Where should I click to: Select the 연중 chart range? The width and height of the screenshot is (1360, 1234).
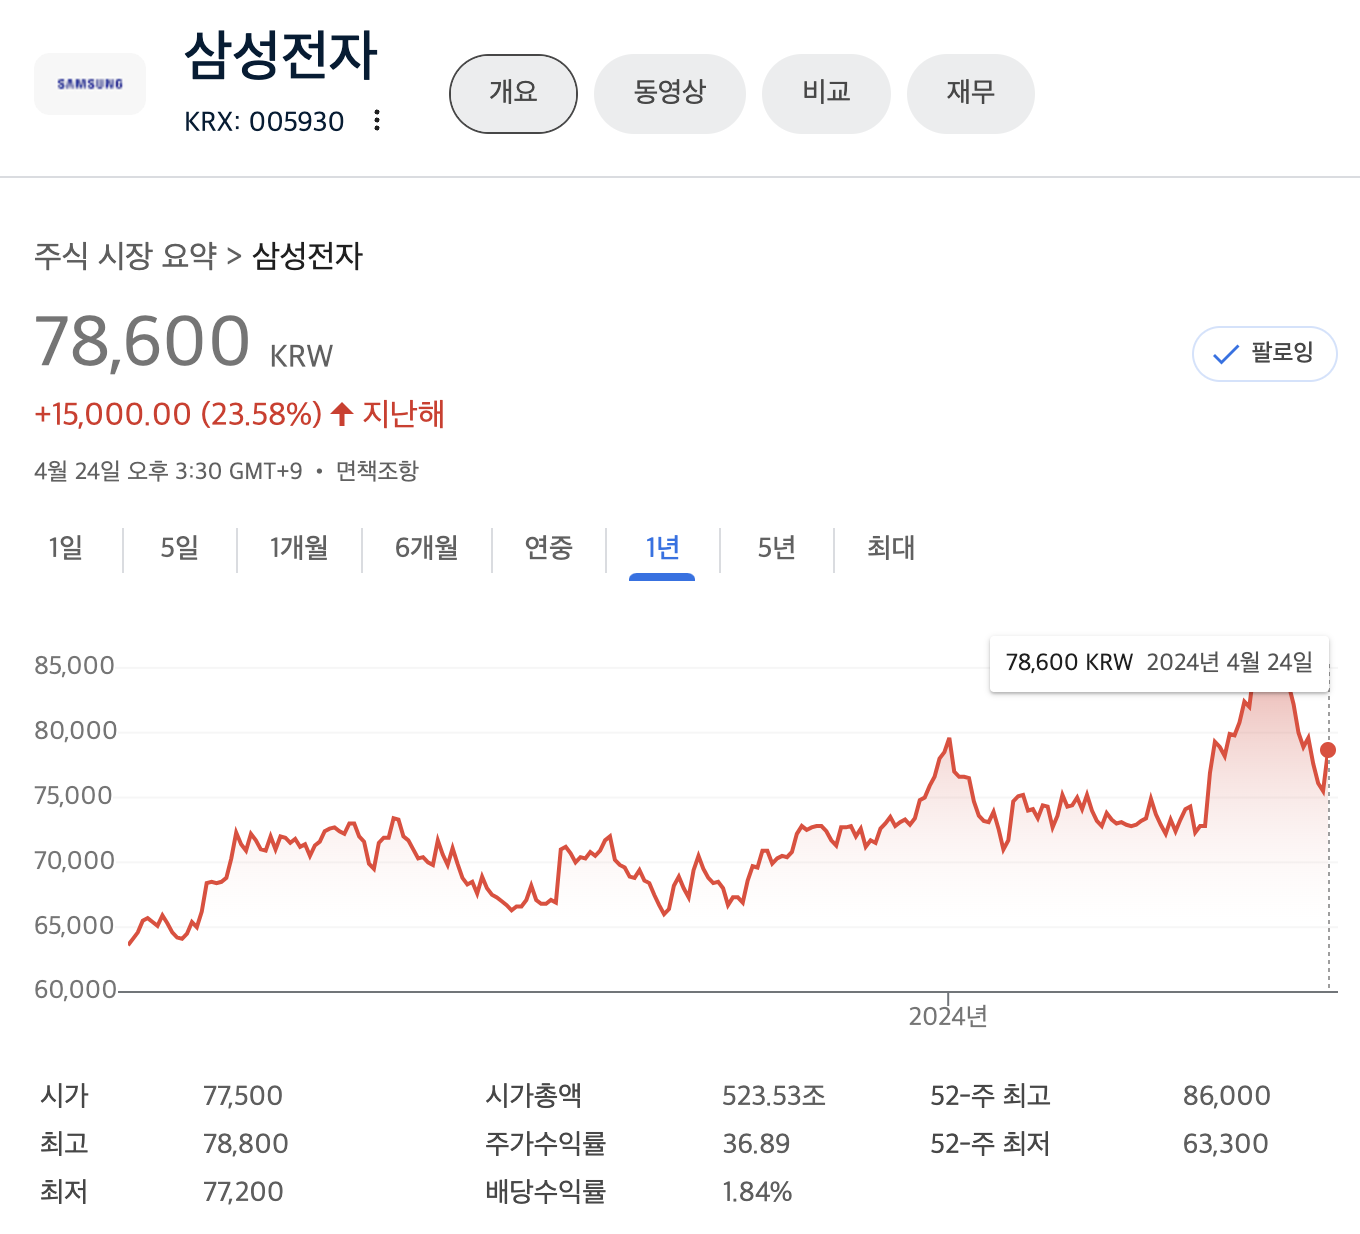(x=549, y=548)
